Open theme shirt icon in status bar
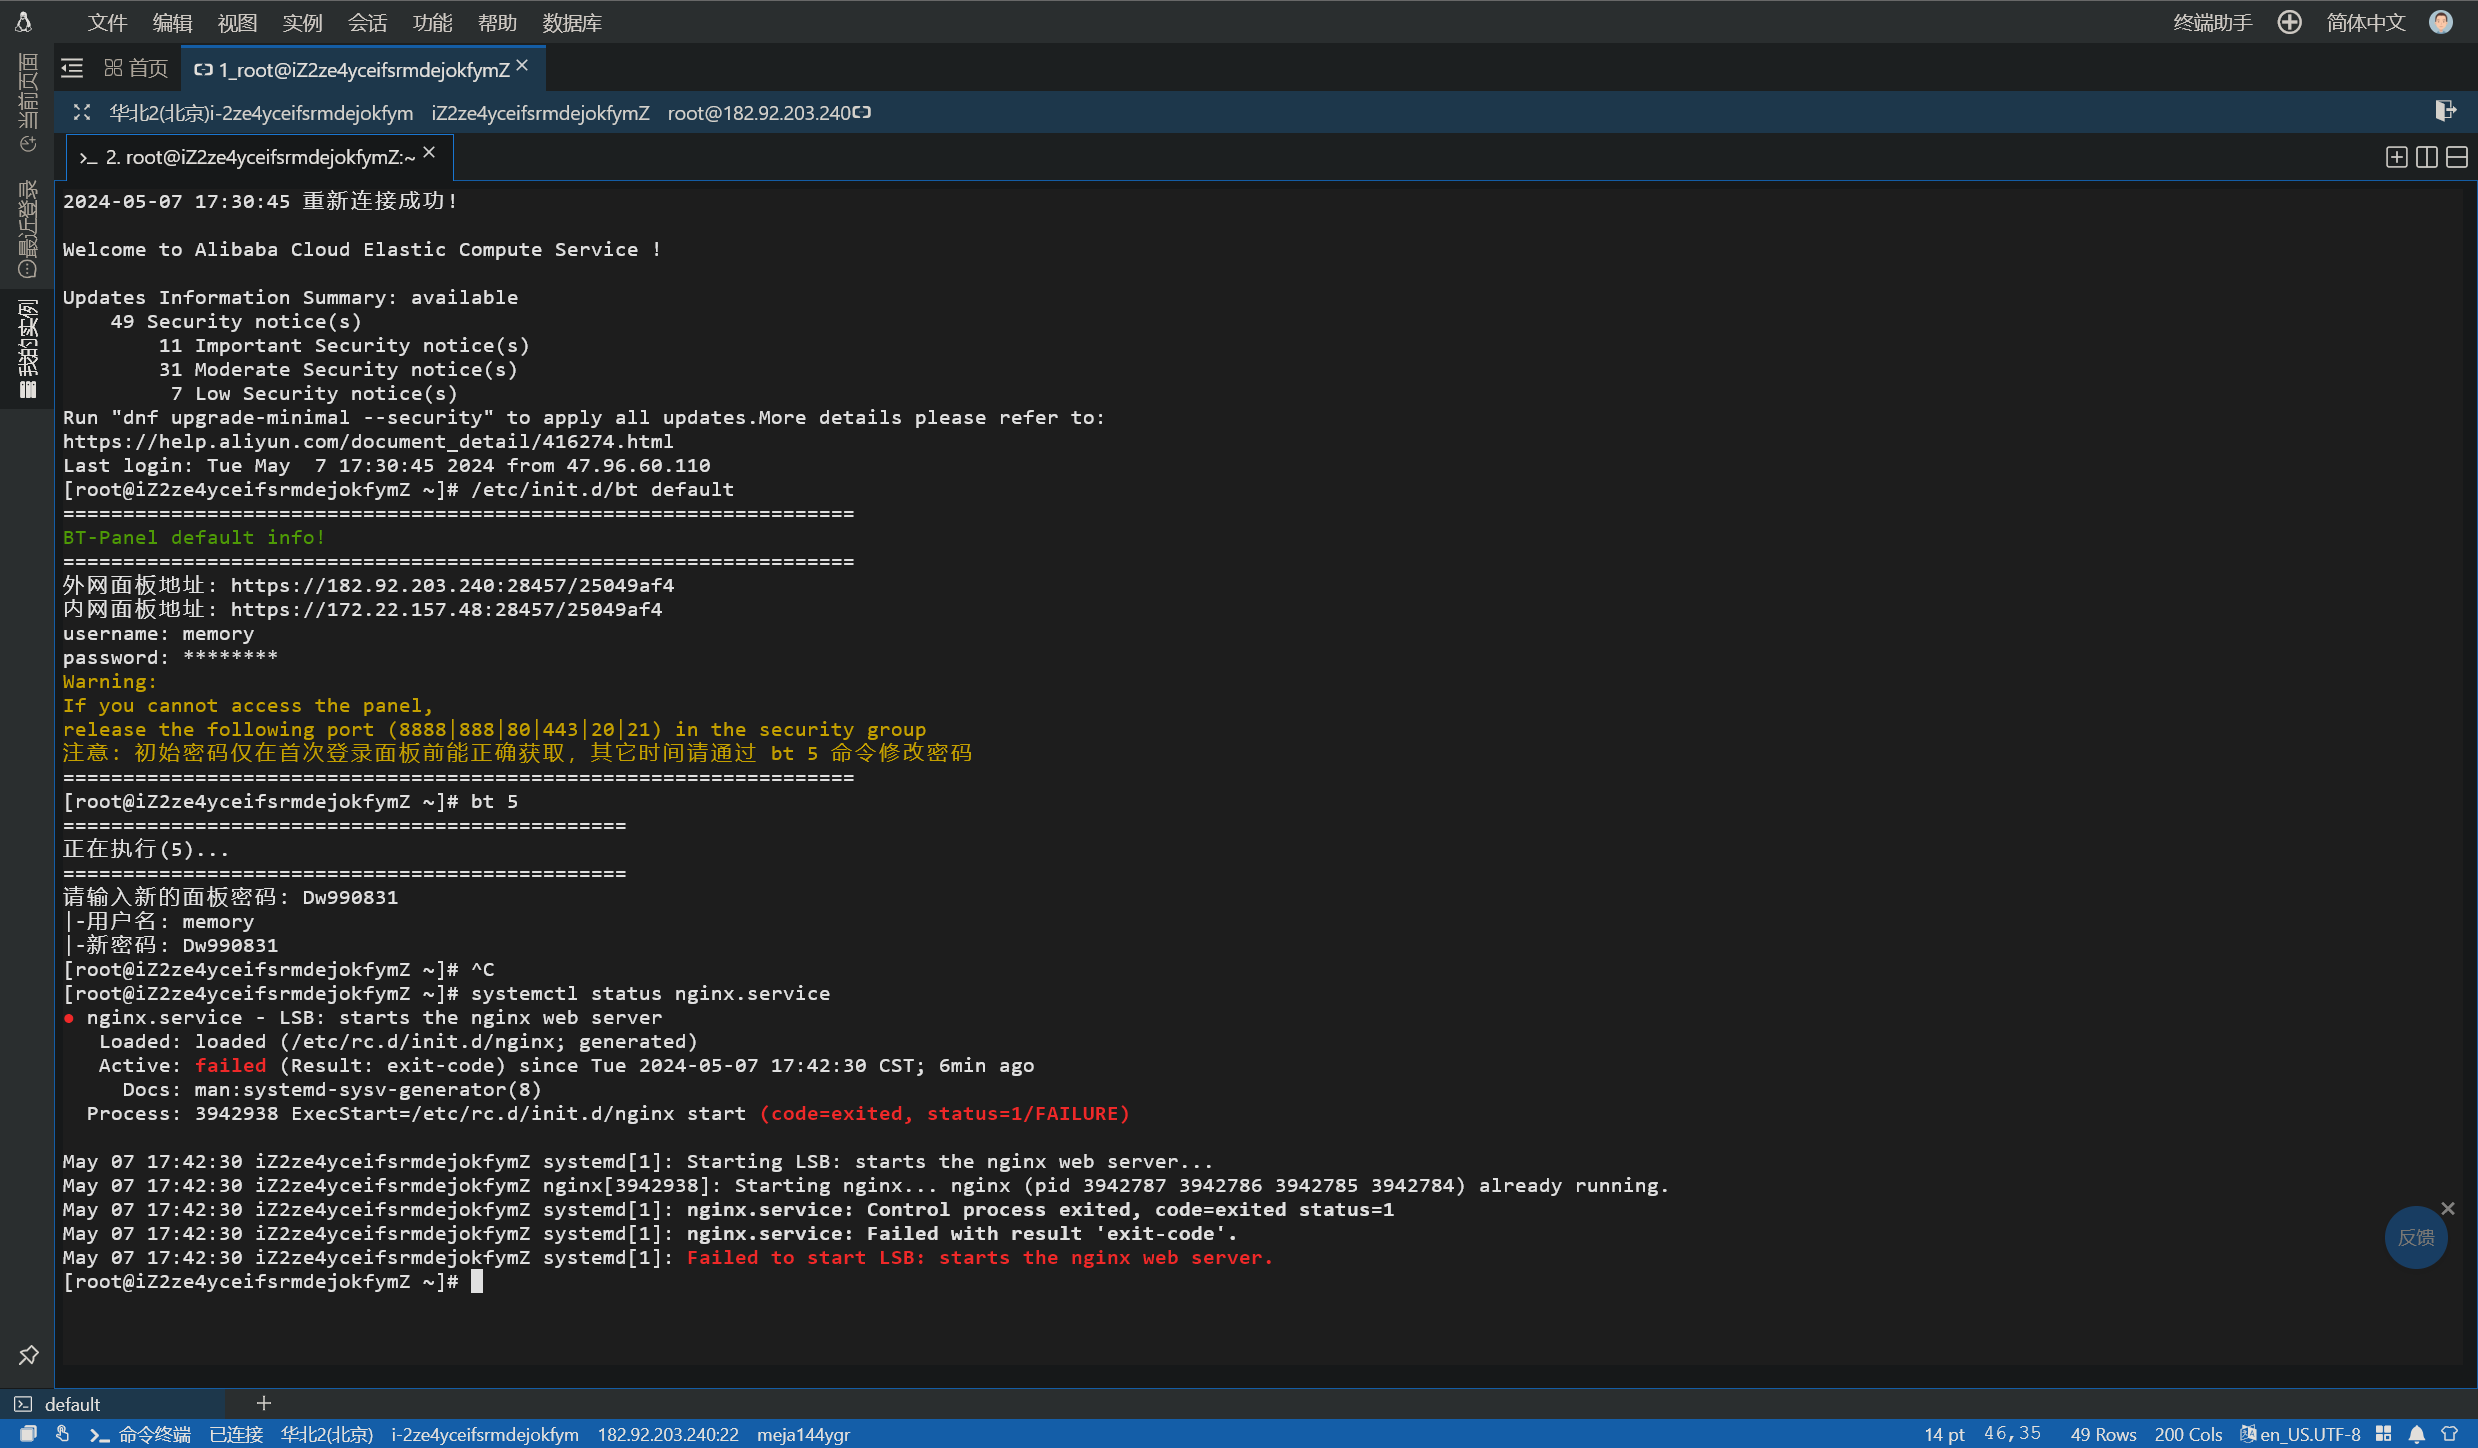This screenshot has width=2478, height=1448. tap(2449, 1434)
